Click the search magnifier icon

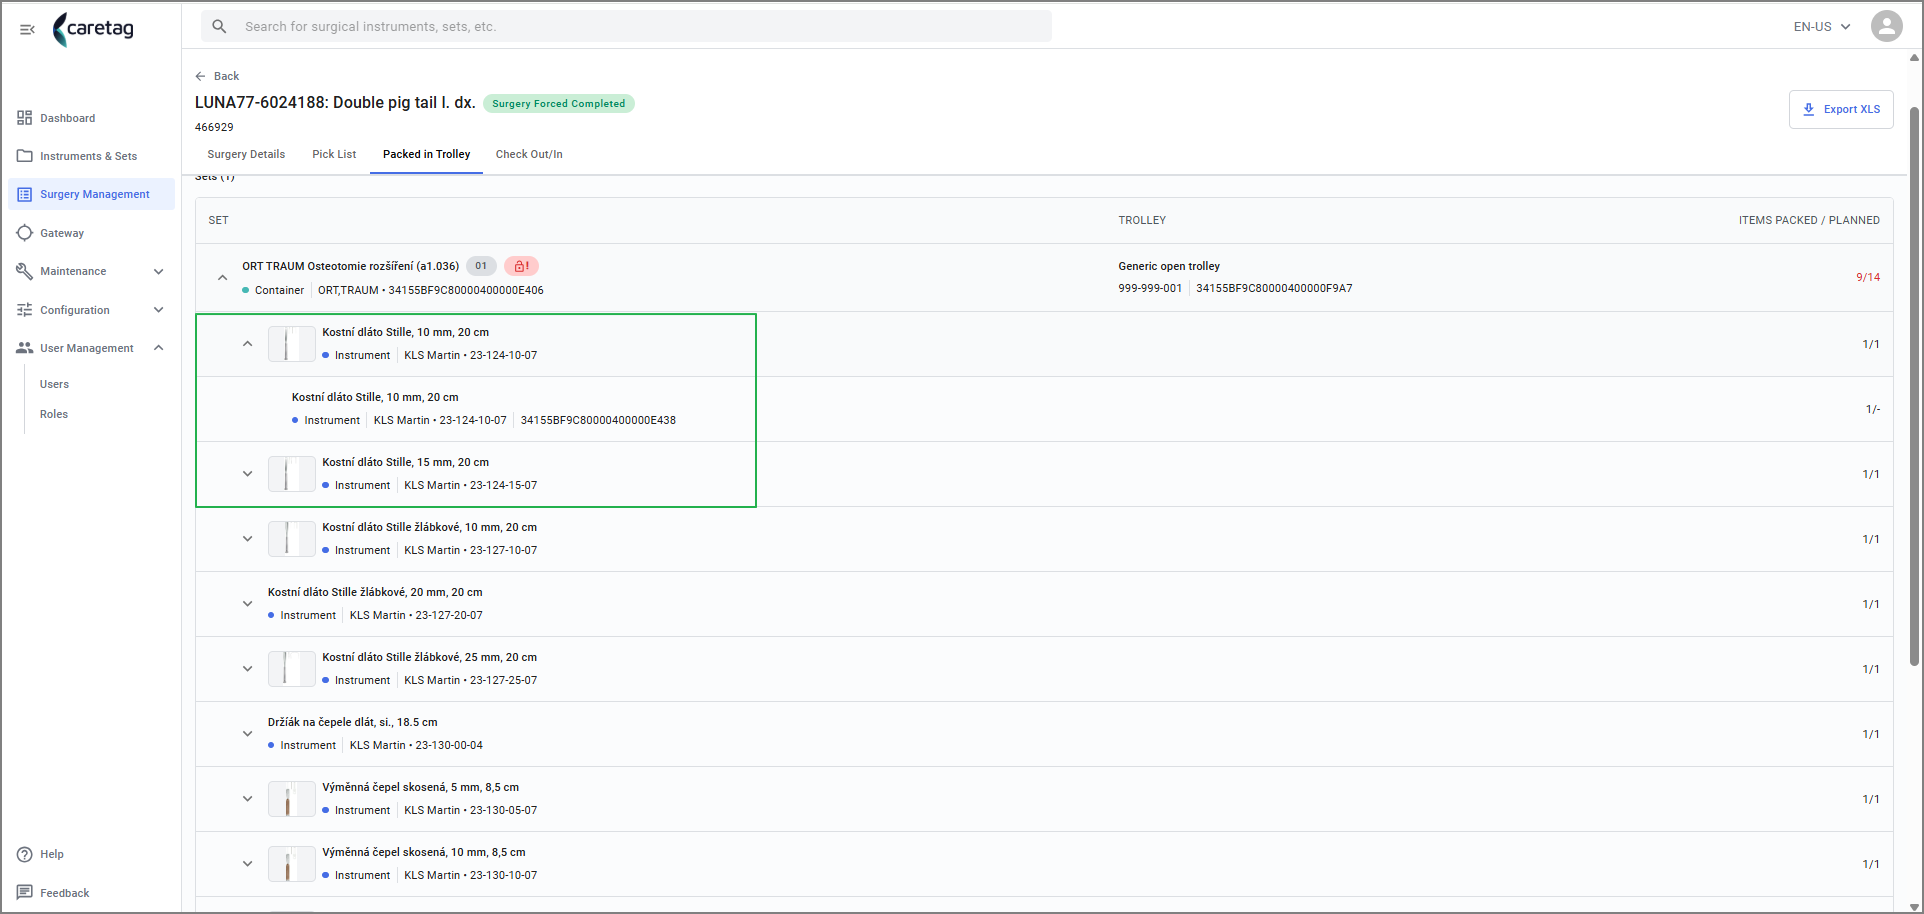219,27
